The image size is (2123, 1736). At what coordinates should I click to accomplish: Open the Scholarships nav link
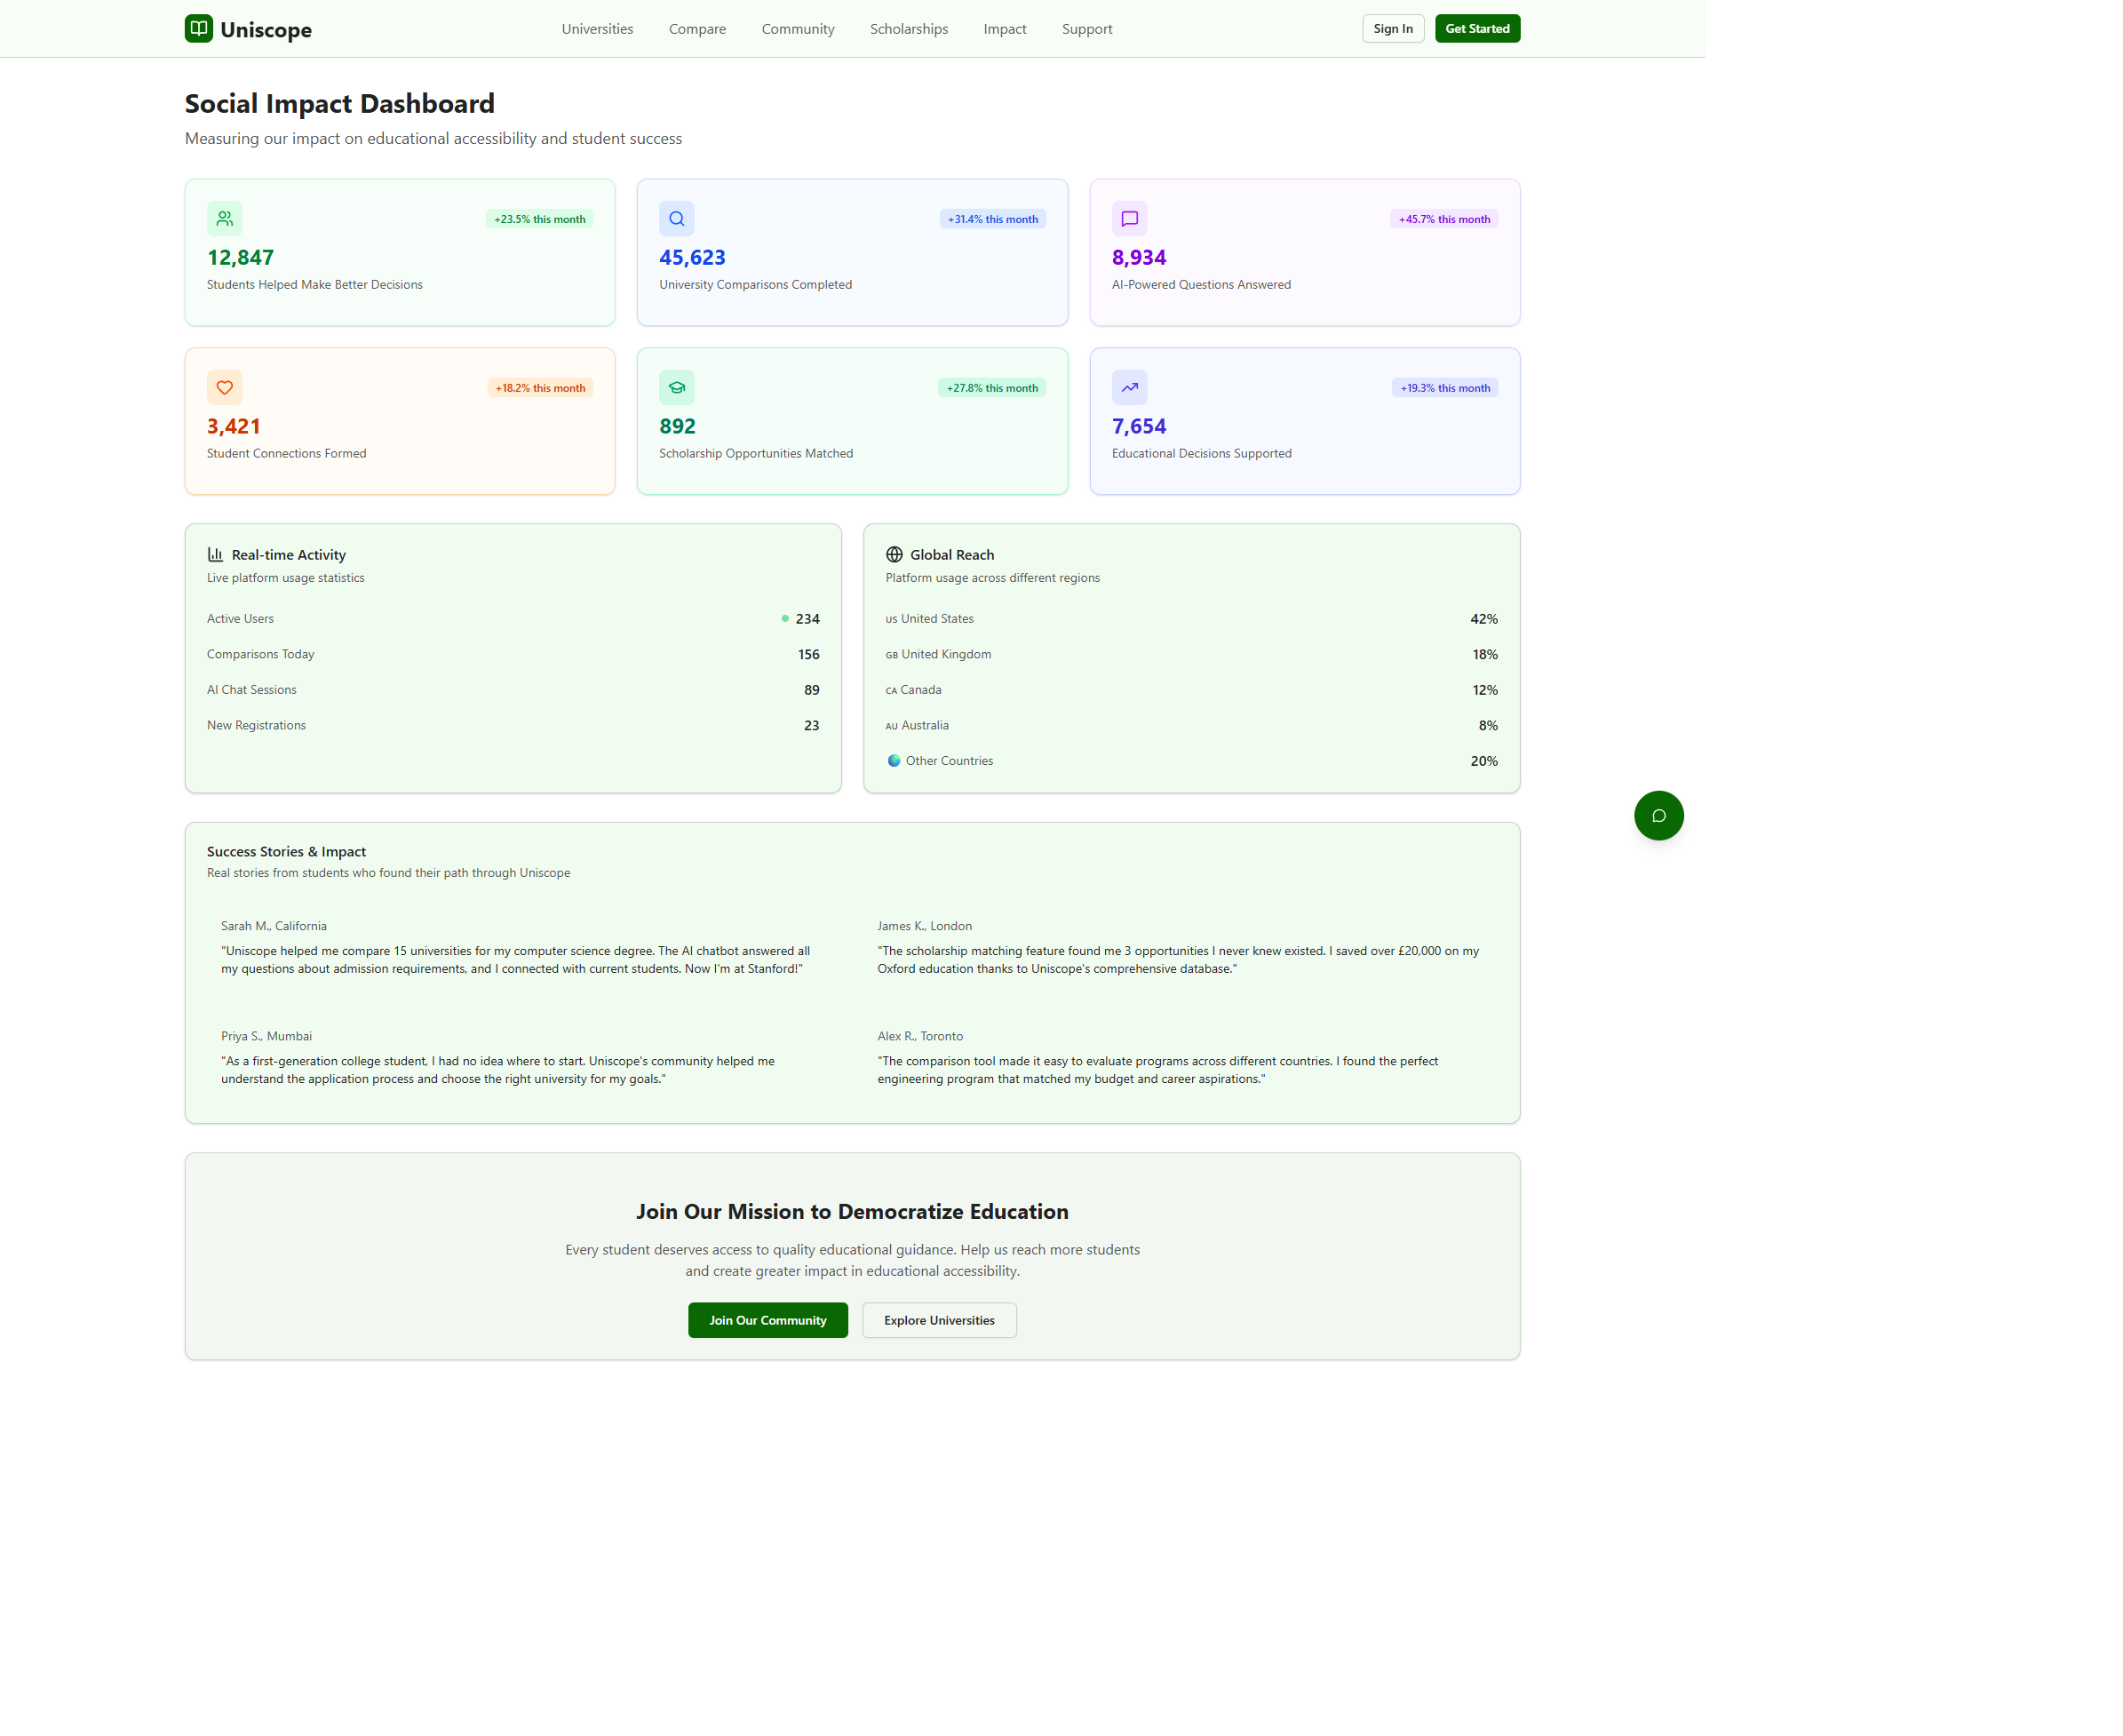[x=908, y=29]
